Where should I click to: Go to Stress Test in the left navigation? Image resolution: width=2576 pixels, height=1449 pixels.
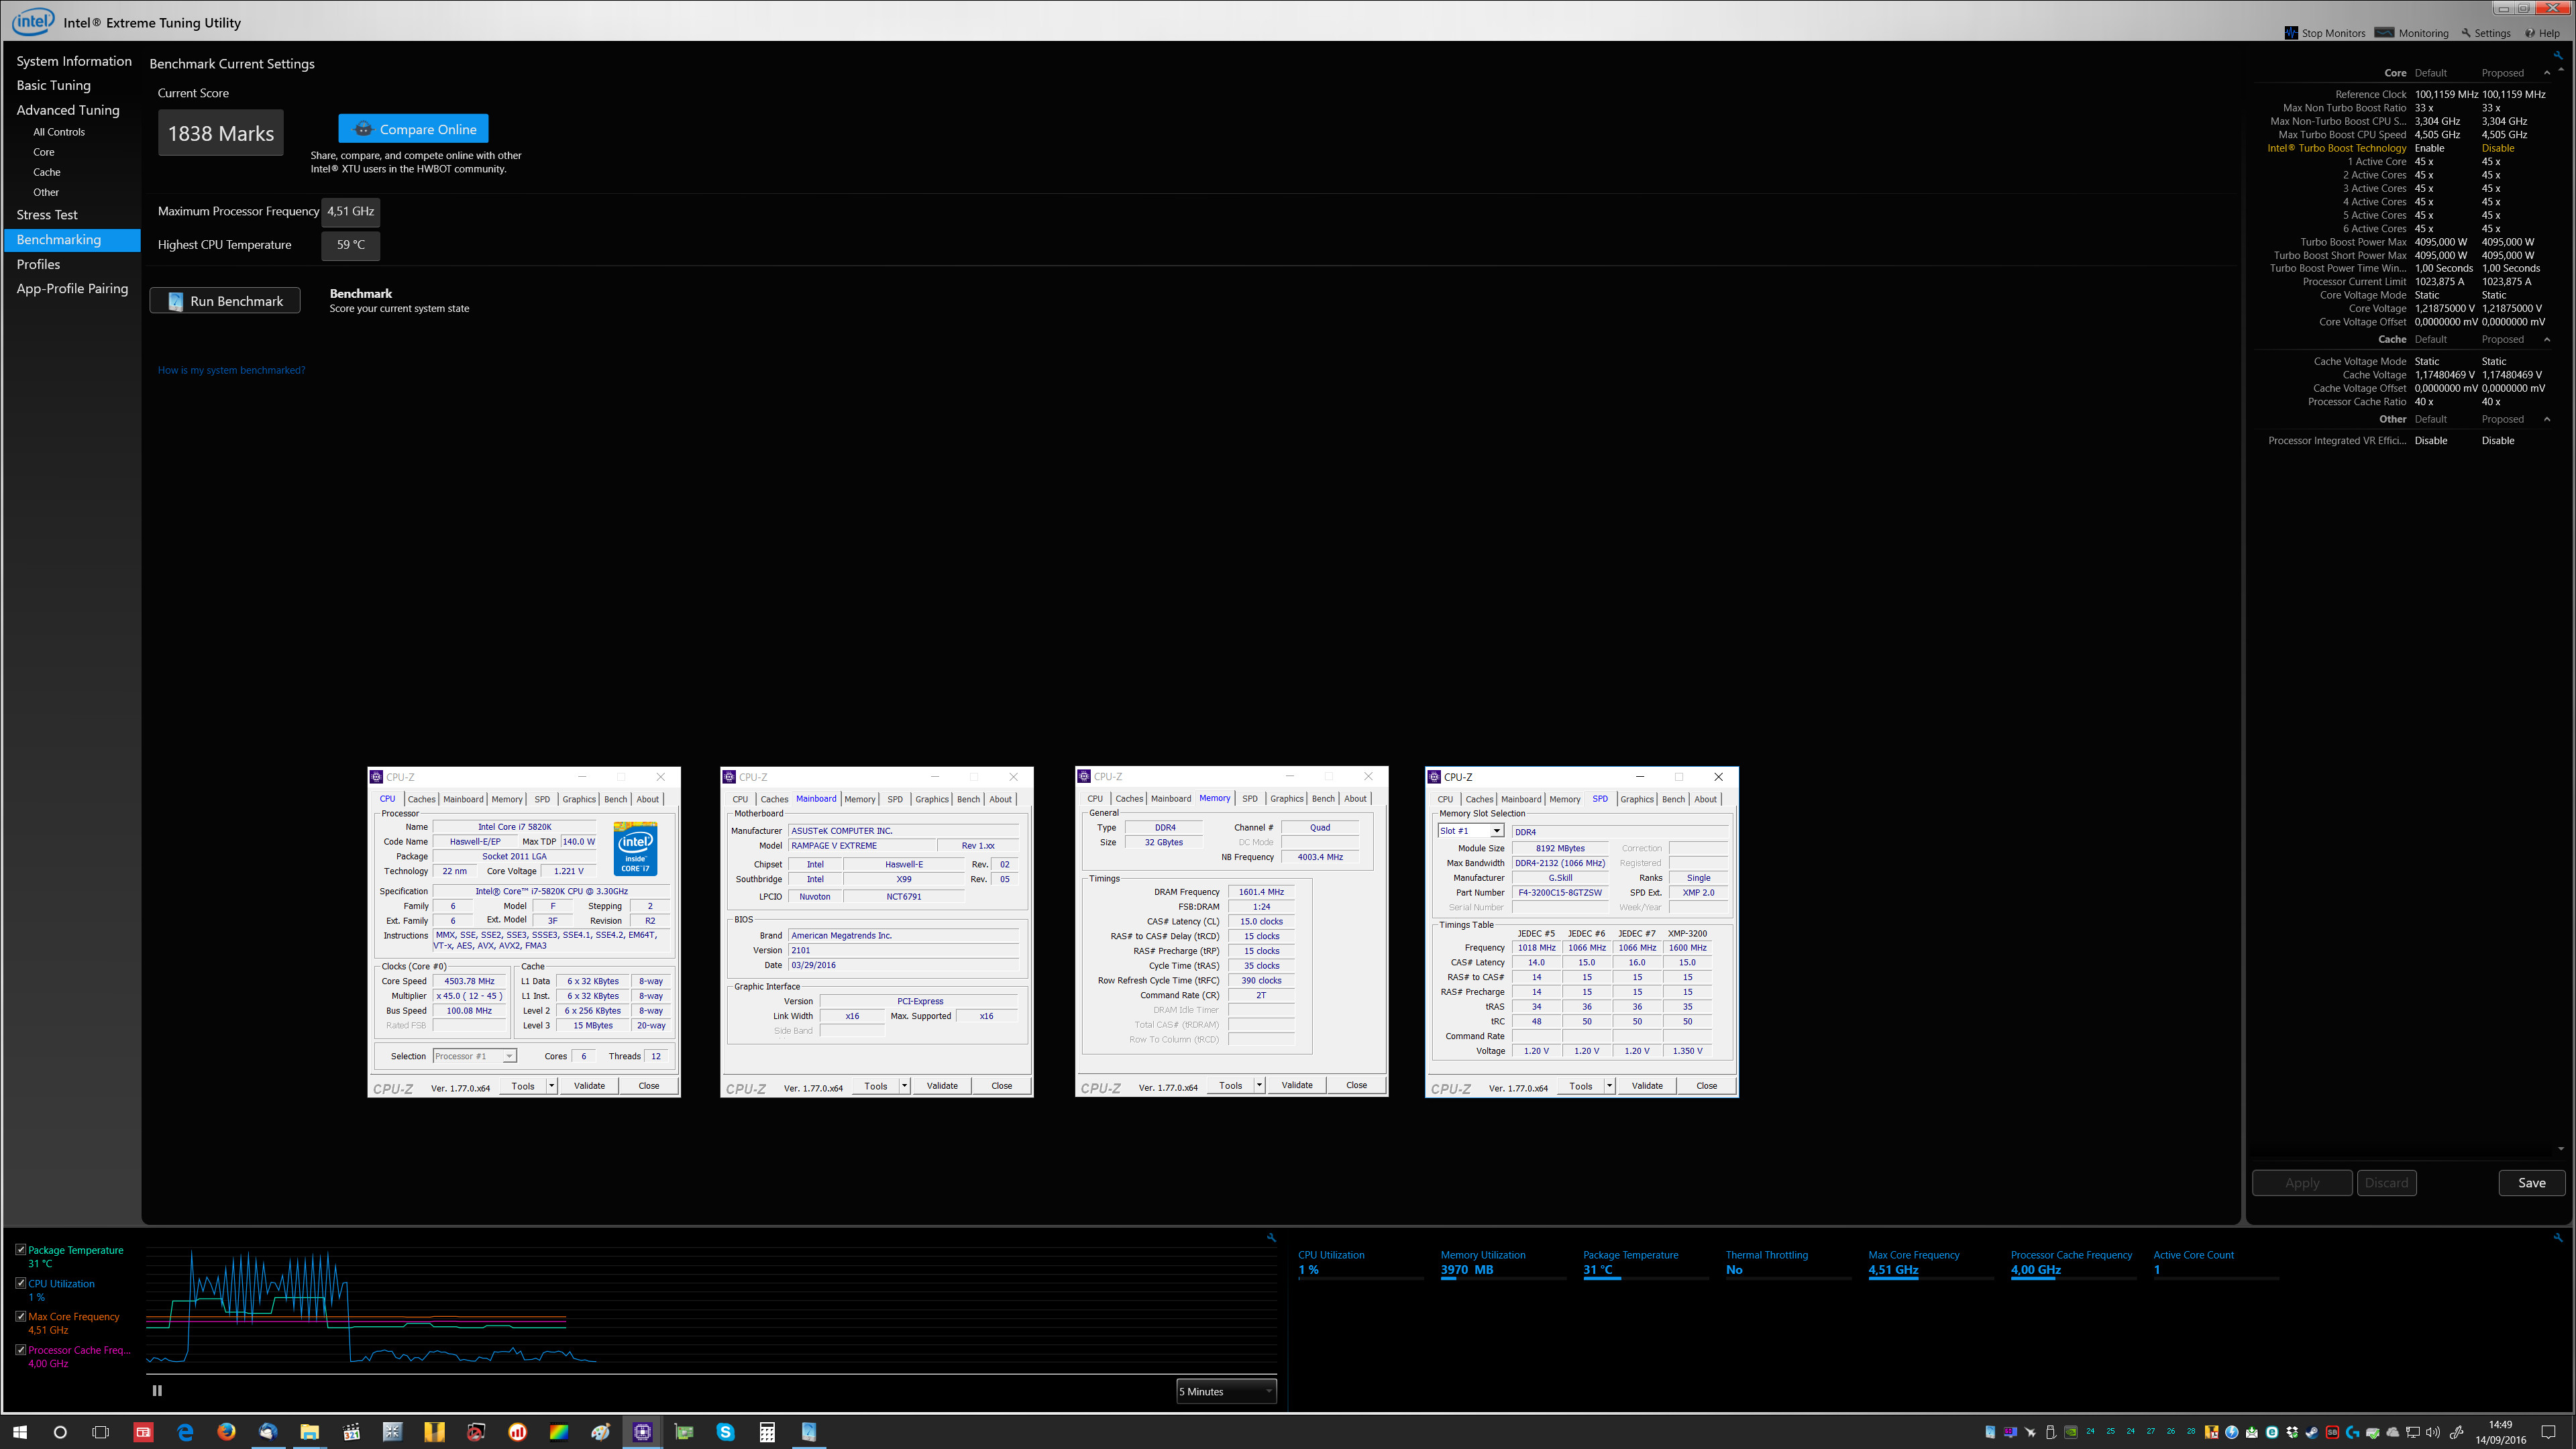coord(47,215)
